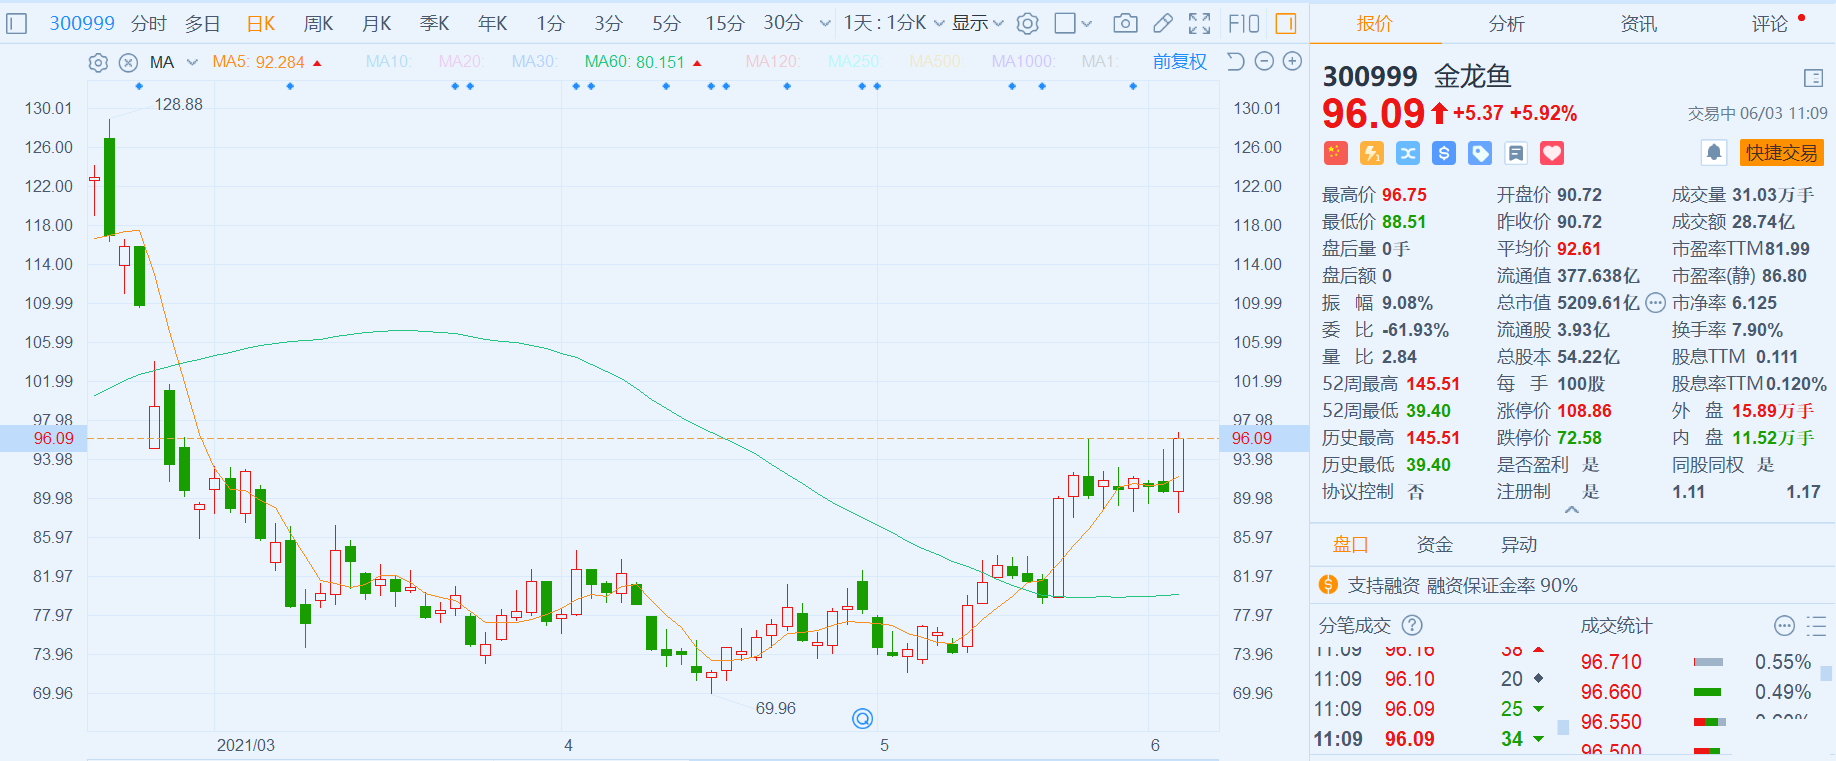Open the price alert bell icon

click(1714, 153)
